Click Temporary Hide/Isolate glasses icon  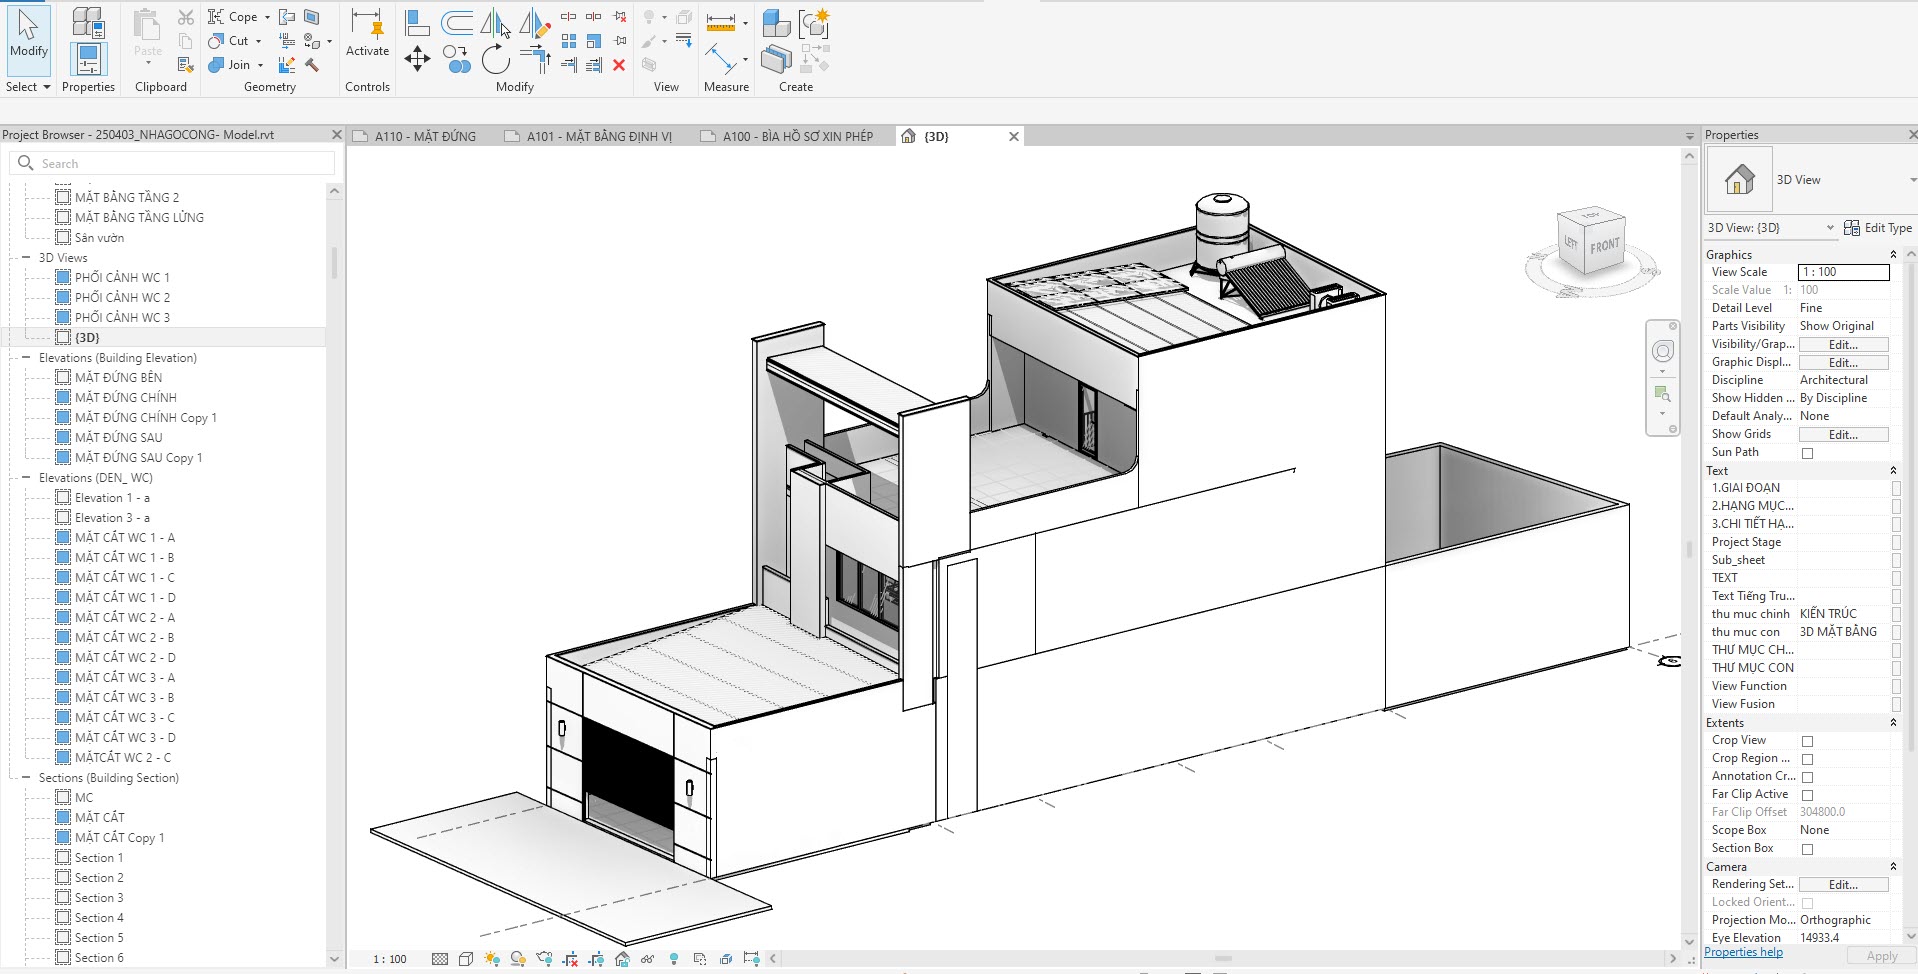pos(648,959)
